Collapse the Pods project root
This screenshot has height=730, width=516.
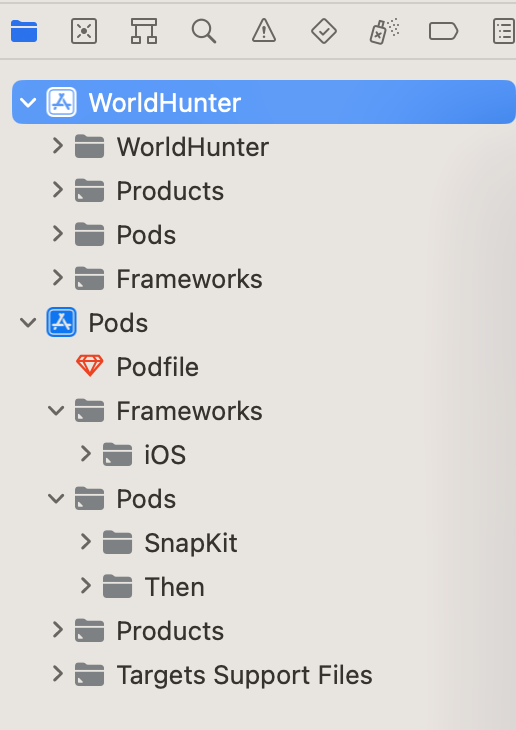(x=28, y=323)
